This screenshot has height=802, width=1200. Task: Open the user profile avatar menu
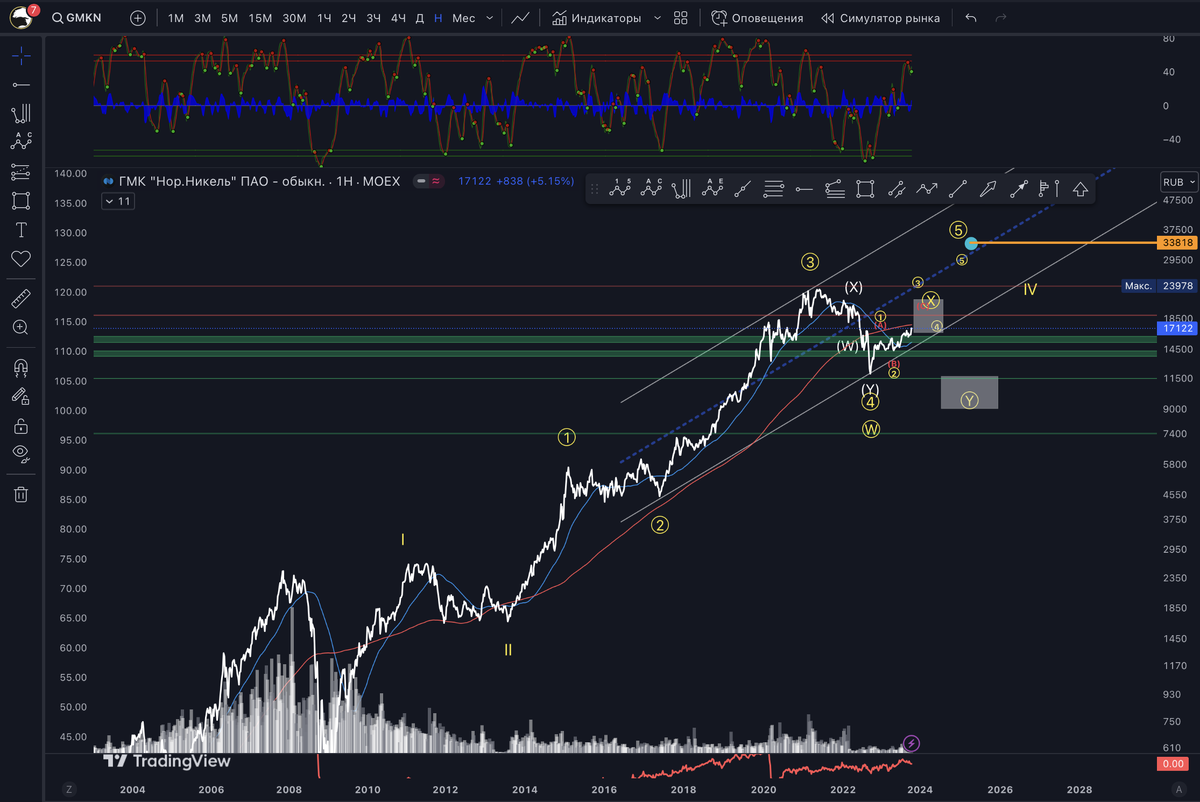[x=21, y=17]
